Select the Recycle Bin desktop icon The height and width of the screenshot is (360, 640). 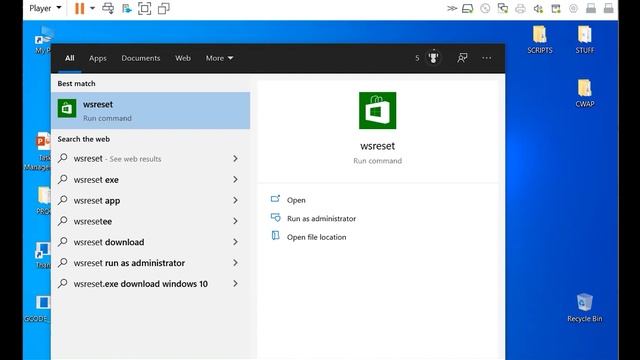point(584,308)
